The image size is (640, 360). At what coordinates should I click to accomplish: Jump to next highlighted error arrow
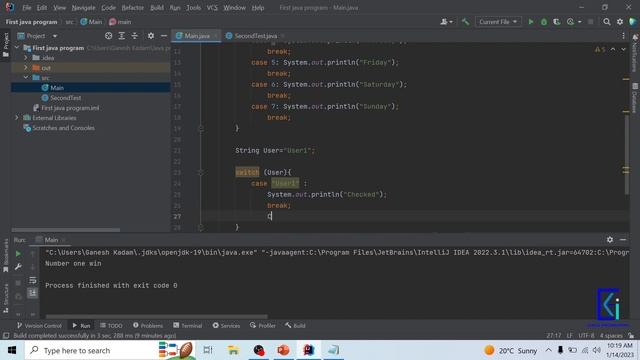click(x=623, y=49)
